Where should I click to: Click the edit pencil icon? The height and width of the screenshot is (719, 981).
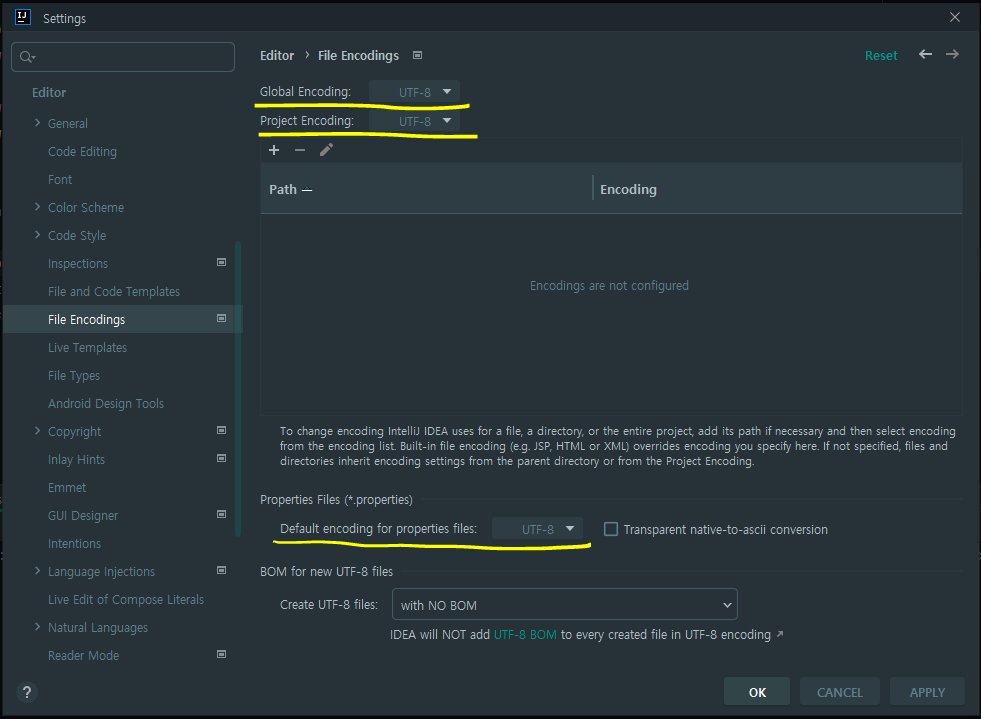tap(326, 150)
